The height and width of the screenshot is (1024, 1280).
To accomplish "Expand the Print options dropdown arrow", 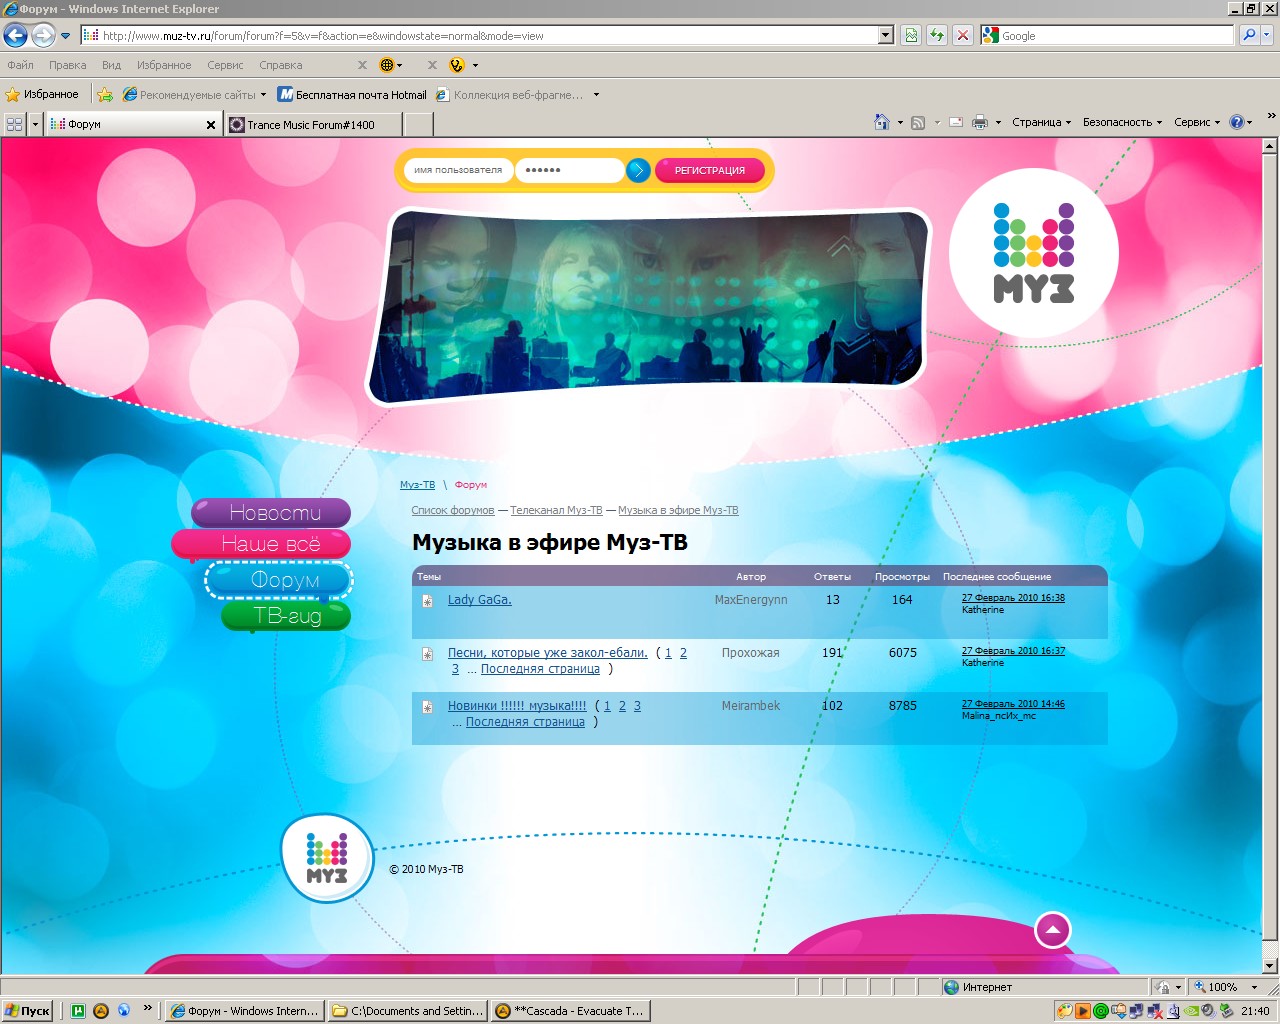I will pos(998,122).
